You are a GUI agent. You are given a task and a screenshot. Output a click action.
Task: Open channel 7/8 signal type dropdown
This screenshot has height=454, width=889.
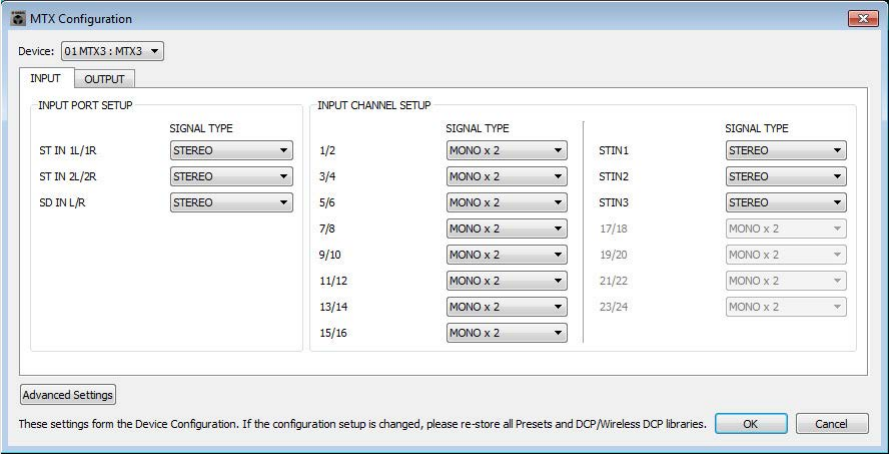tap(507, 229)
